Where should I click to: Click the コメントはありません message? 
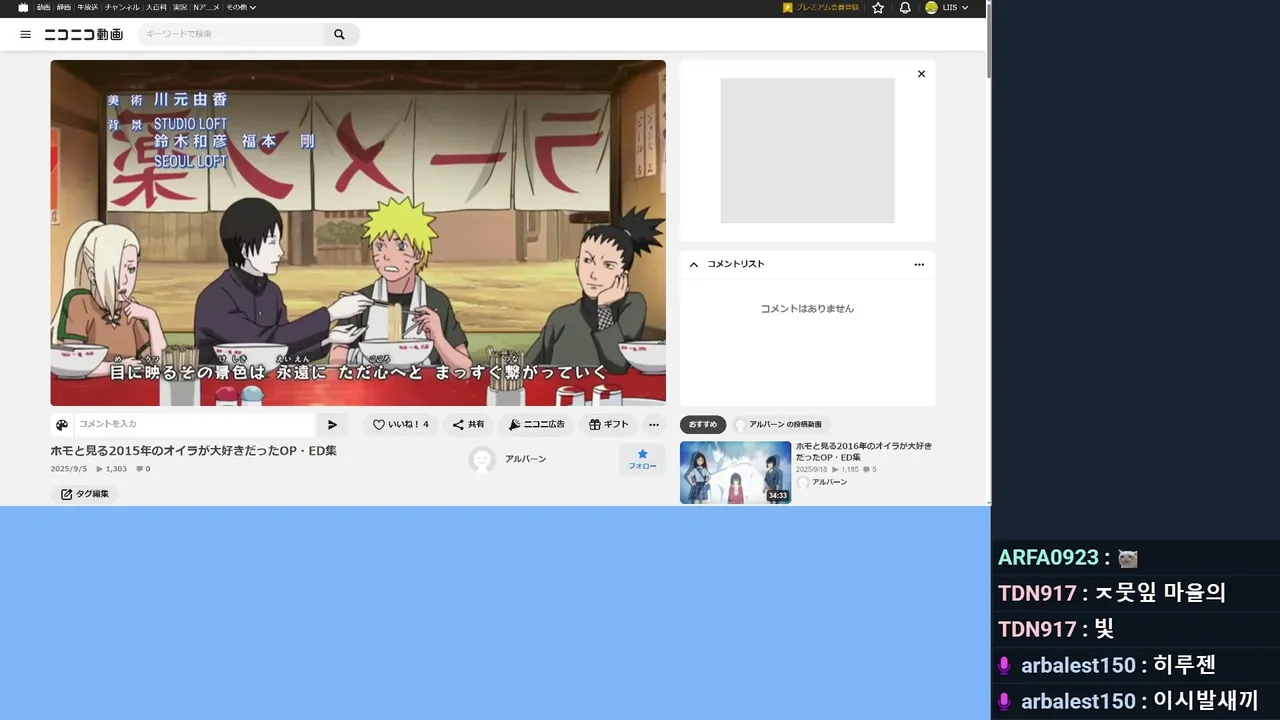click(x=807, y=309)
